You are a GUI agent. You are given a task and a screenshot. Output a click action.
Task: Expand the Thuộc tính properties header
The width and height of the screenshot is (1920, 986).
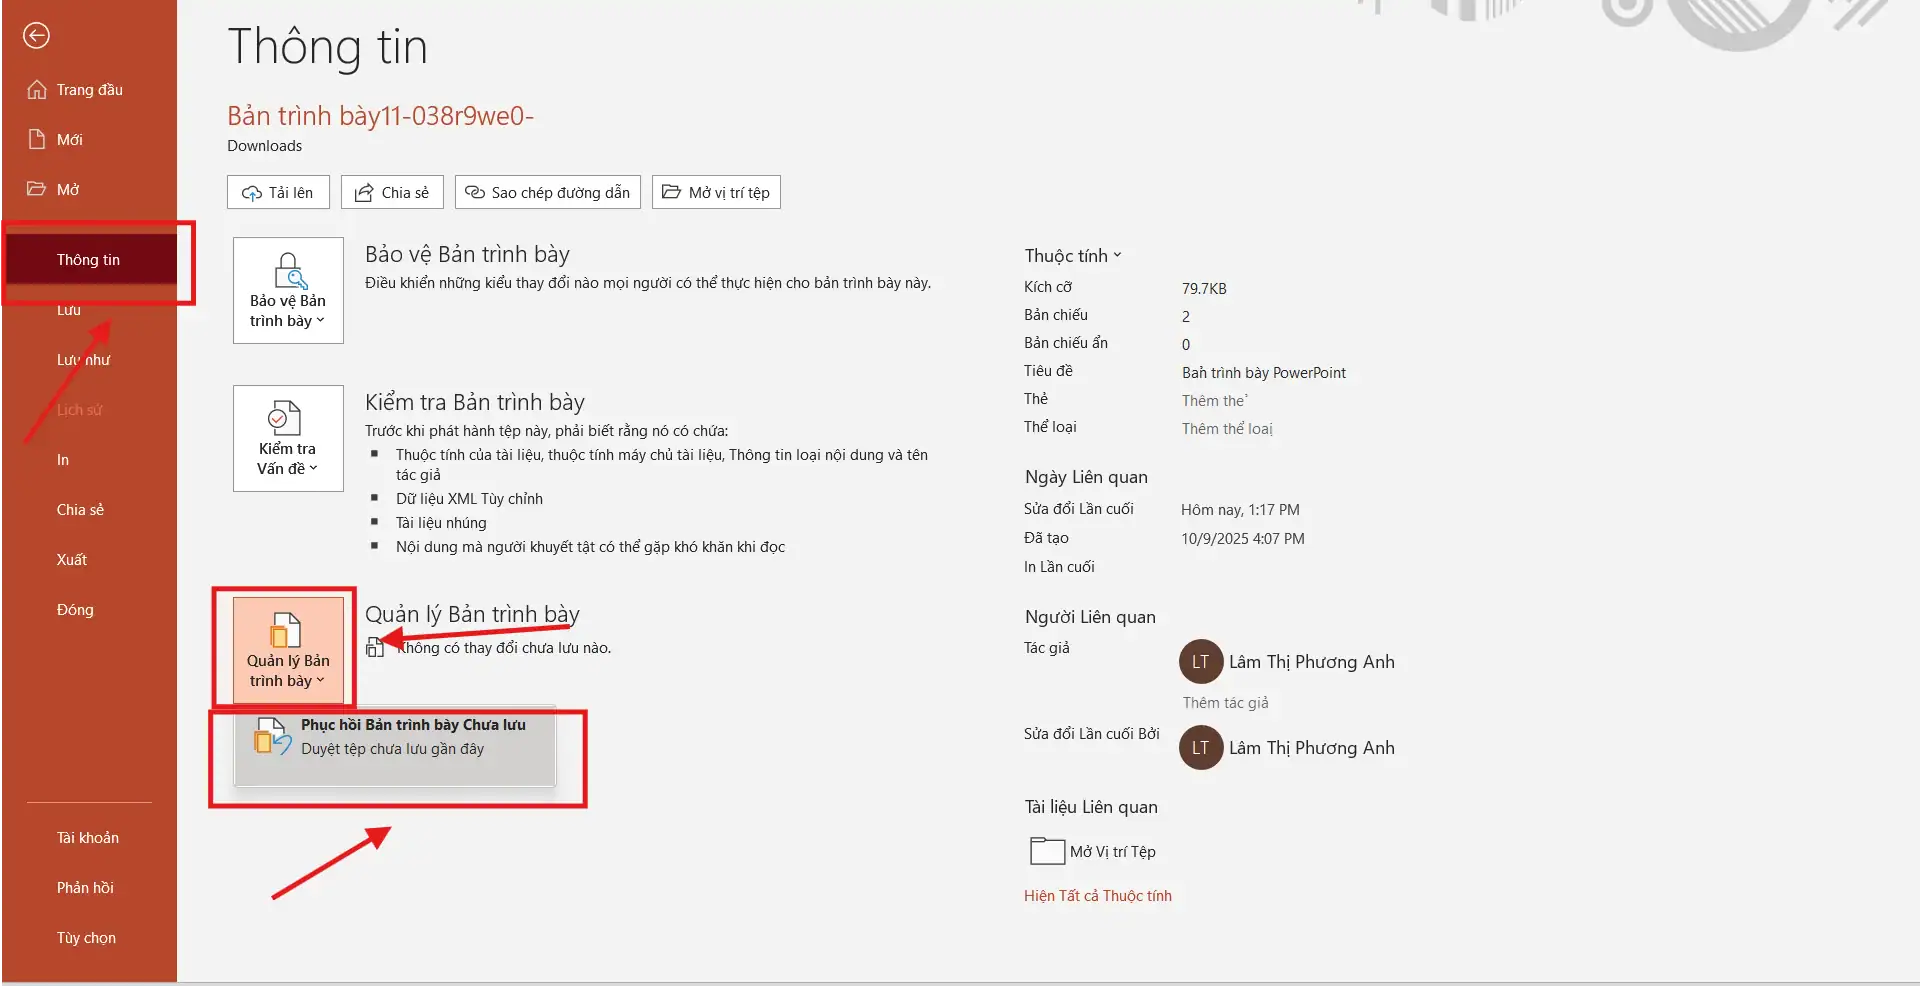pos(1072,256)
